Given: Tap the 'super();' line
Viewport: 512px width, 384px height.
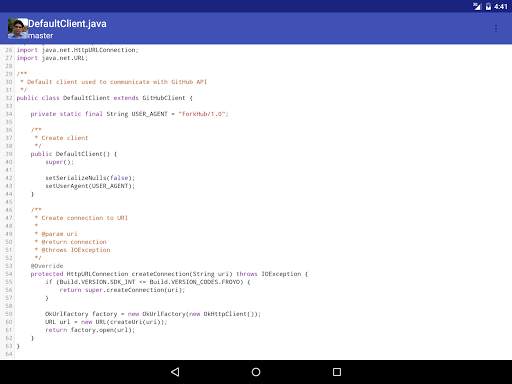Looking at the screenshot, I should point(59,162).
